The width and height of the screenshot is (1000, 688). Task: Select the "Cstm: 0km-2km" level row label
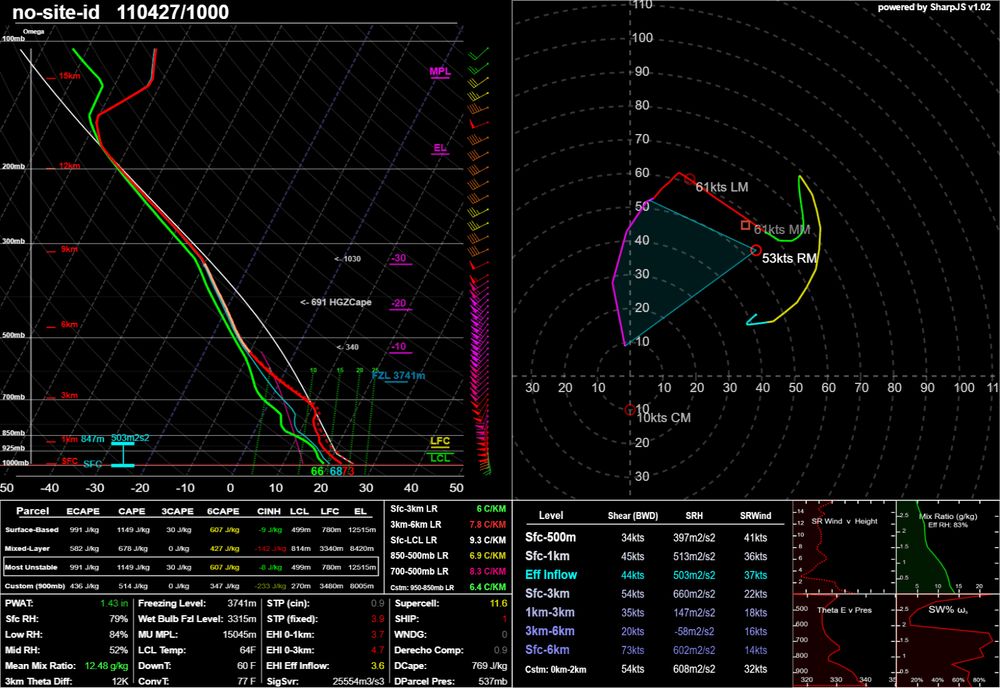tap(555, 669)
